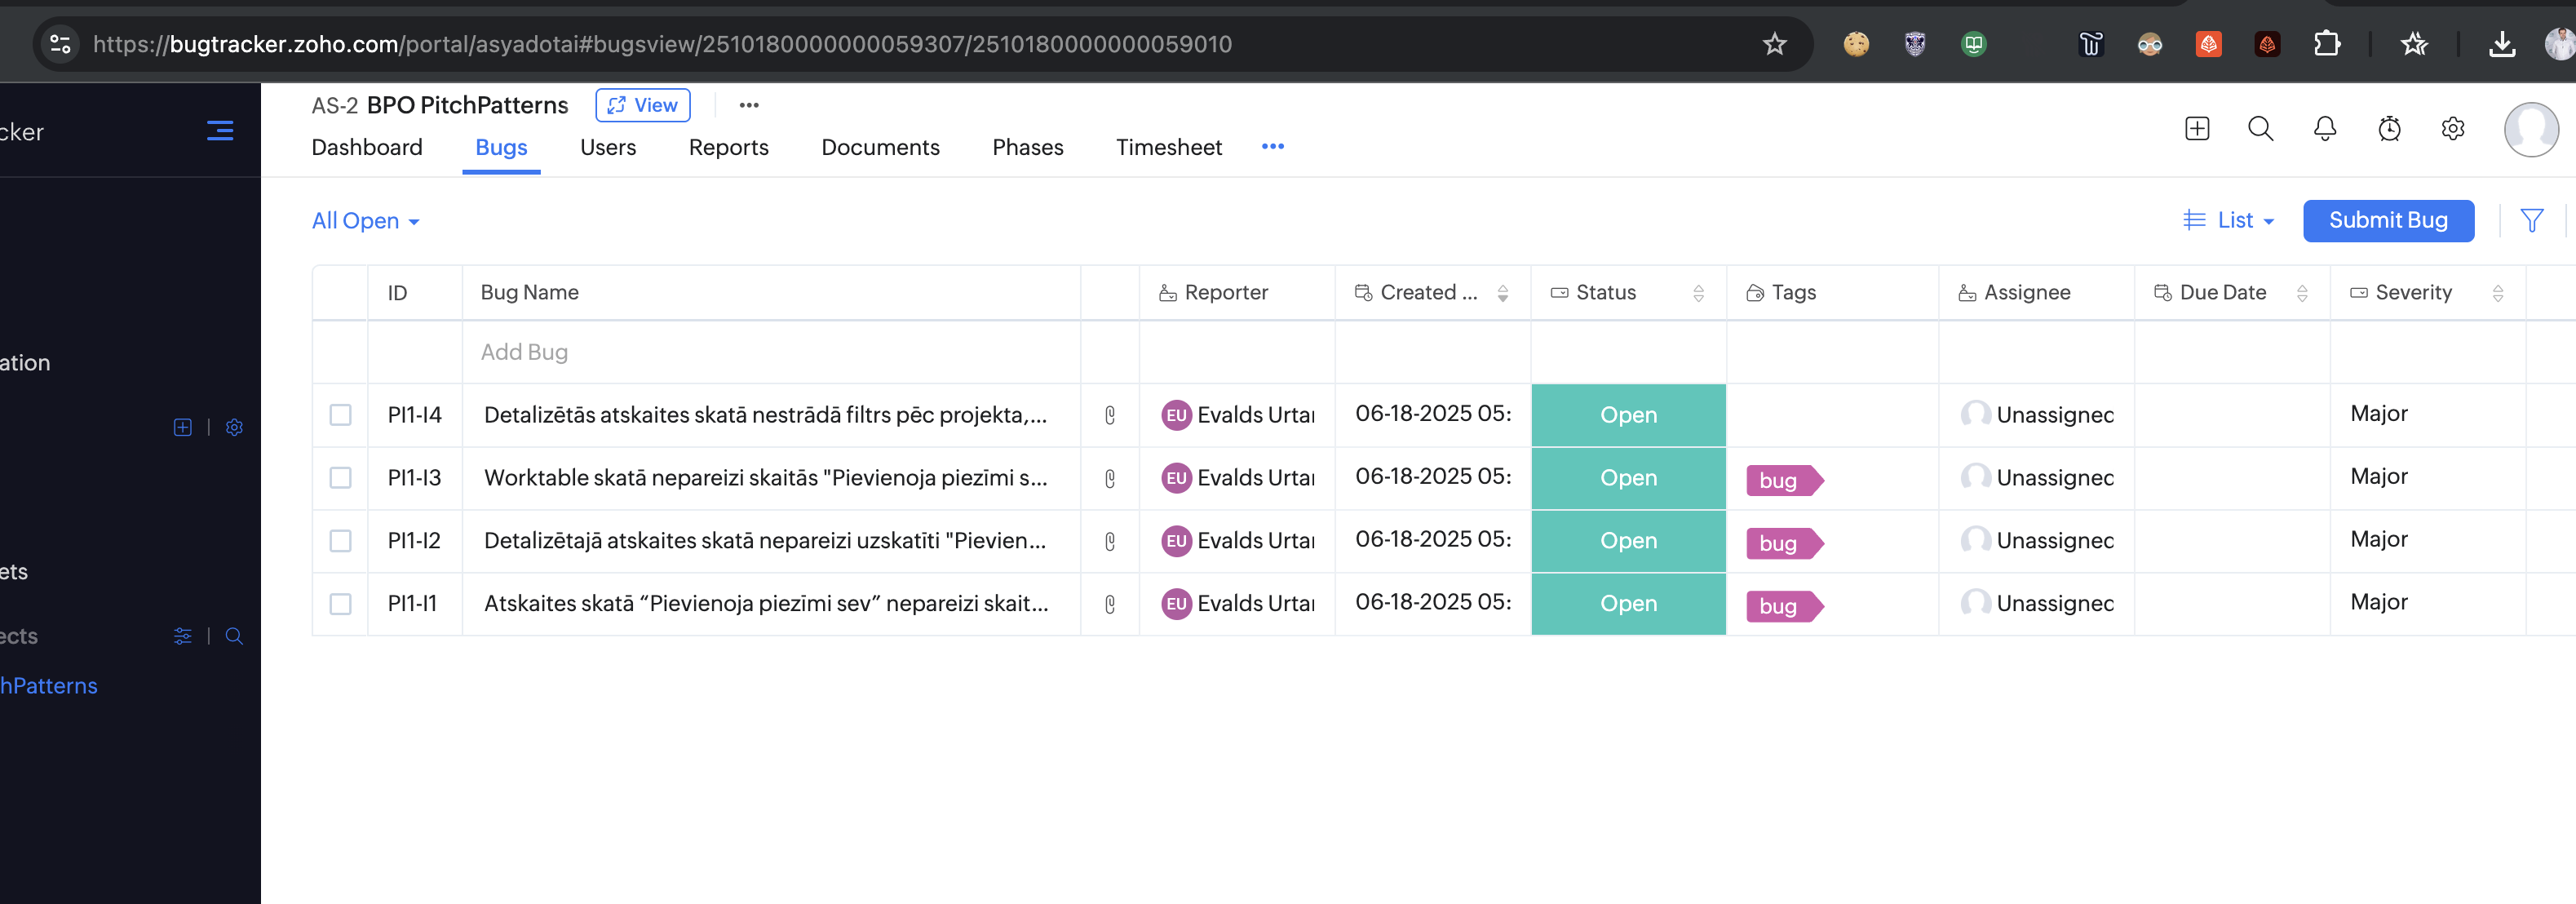The height and width of the screenshot is (904, 2576).
Task: Sort by Created column arrows
Action: click(x=1502, y=293)
